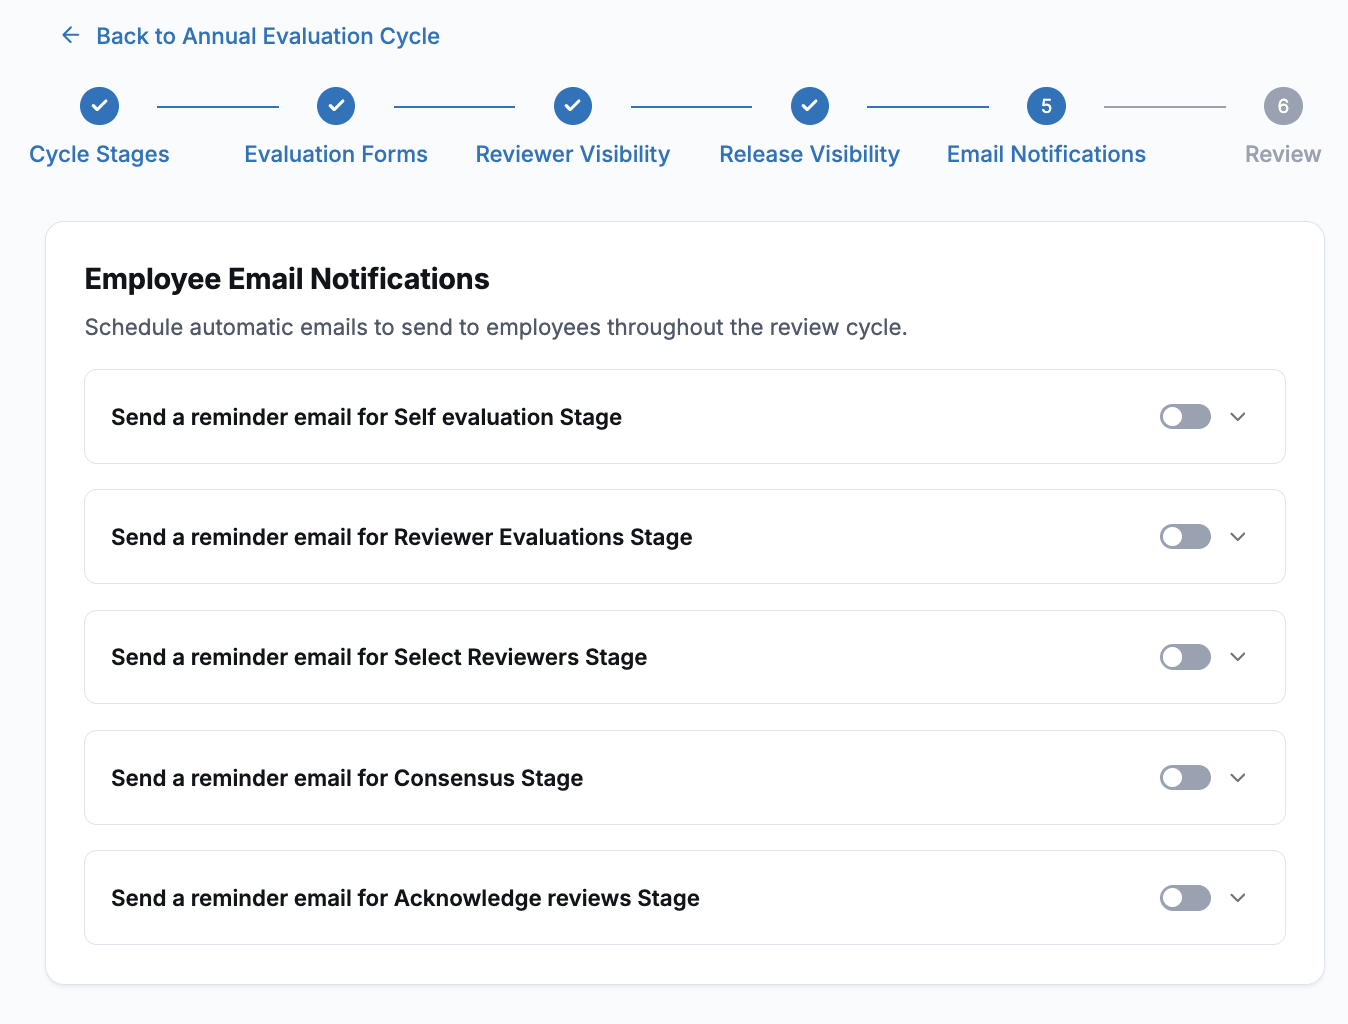Image resolution: width=1348 pixels, height=1024 pixels.
Task: Enable Select Reviewers Stage reminder toggle
Action: tap(1185, 657)
